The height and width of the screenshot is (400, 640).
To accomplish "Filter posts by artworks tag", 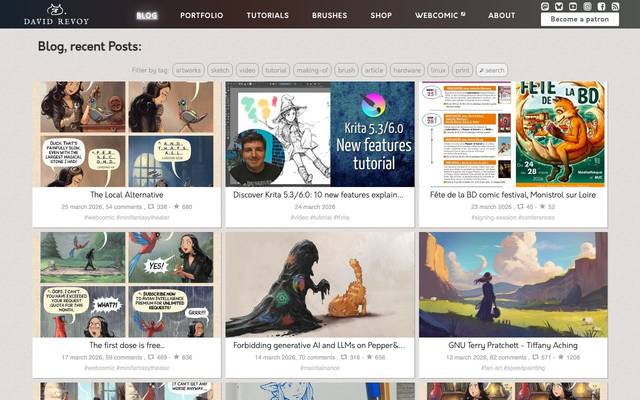I will pos(188,70).
